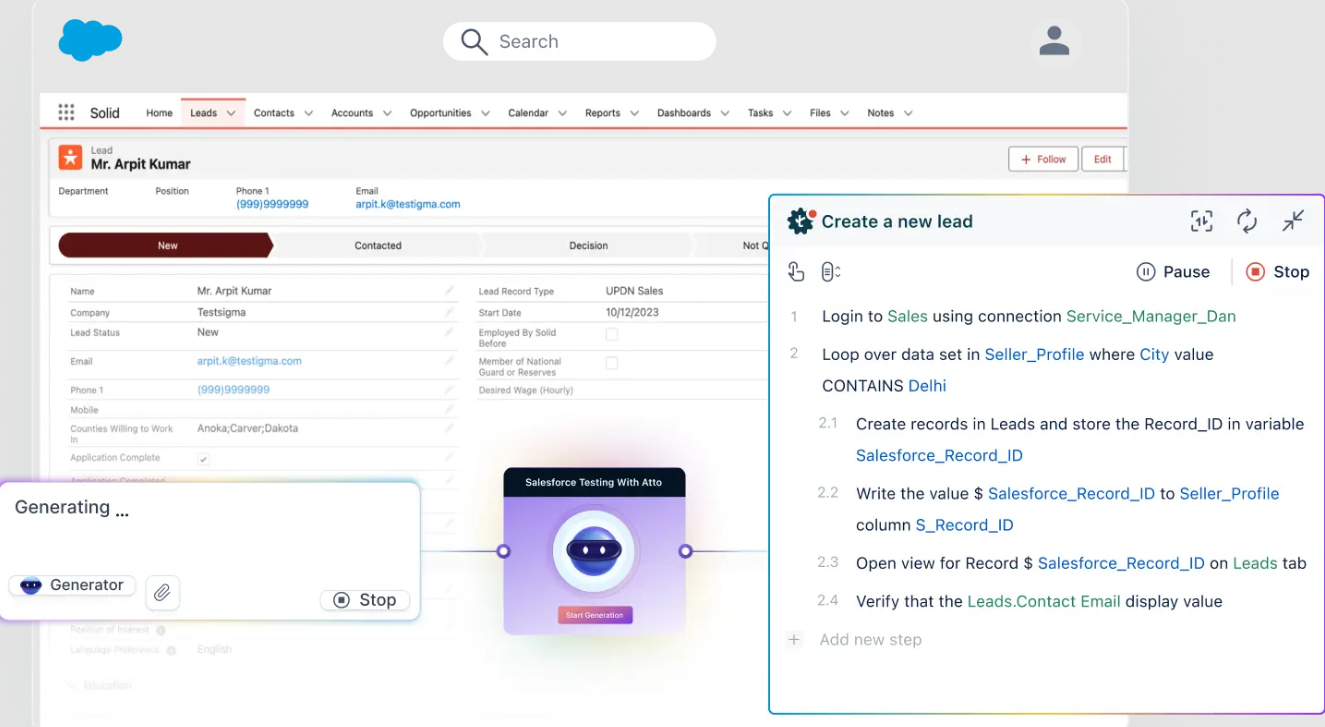Expand the Reports tab dropdown arrow
Viewport: 1325px width, 727px height.
[634, 113]
